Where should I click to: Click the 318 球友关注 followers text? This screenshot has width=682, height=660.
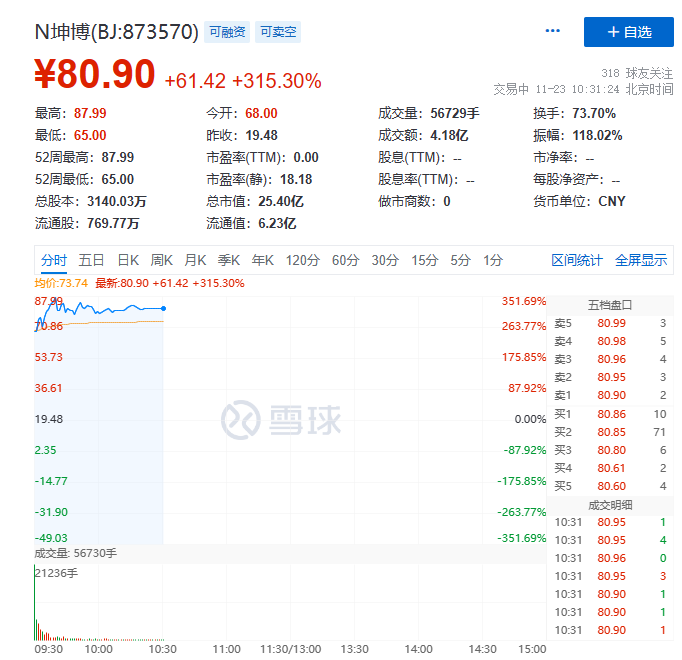click(637, 73)
